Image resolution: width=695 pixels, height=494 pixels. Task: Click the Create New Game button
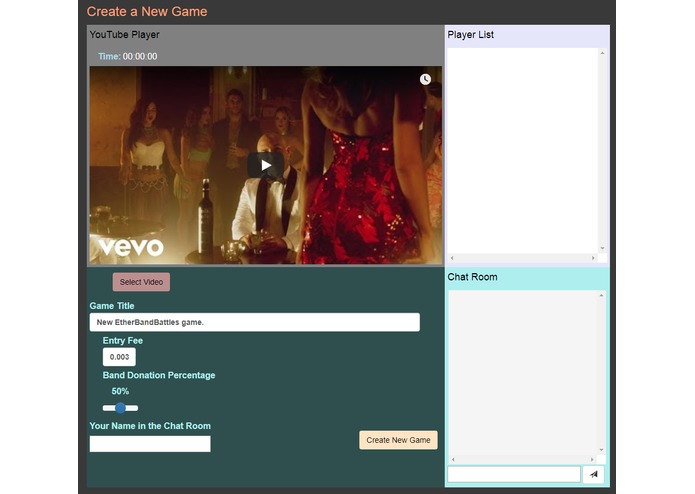[398, 440]
